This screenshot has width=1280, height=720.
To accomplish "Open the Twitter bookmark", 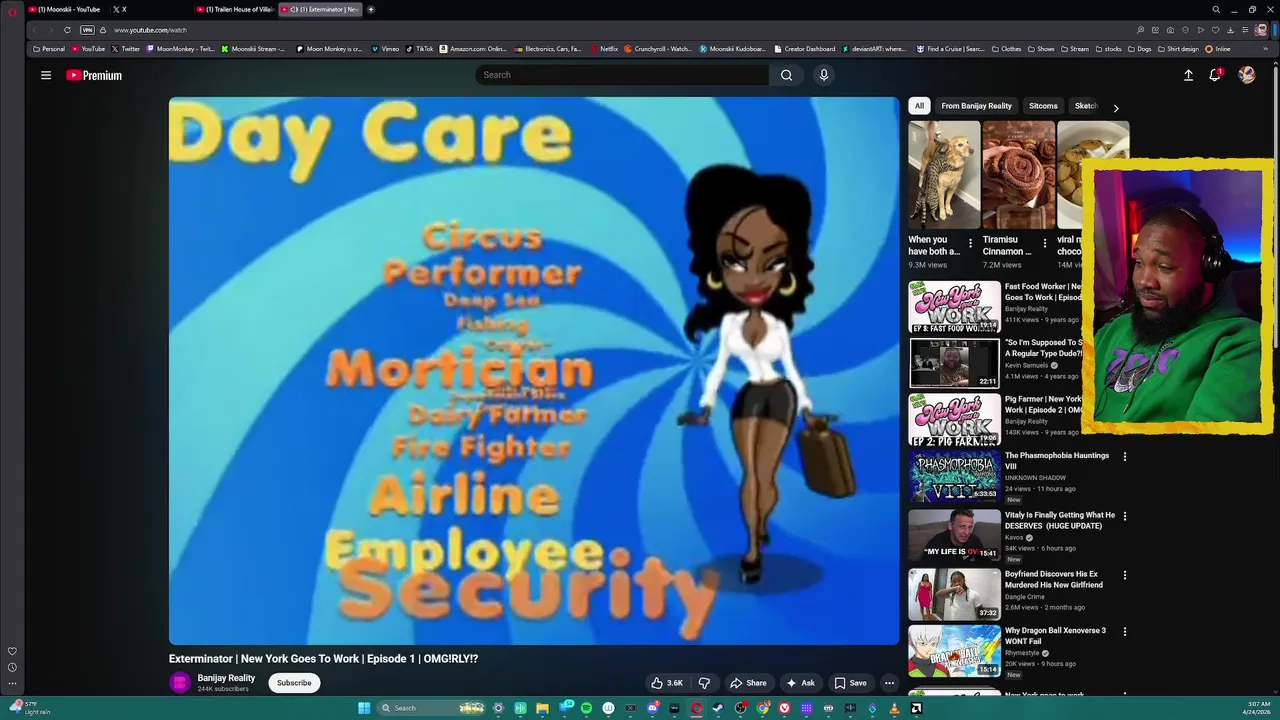I will (x=126, y=49).
